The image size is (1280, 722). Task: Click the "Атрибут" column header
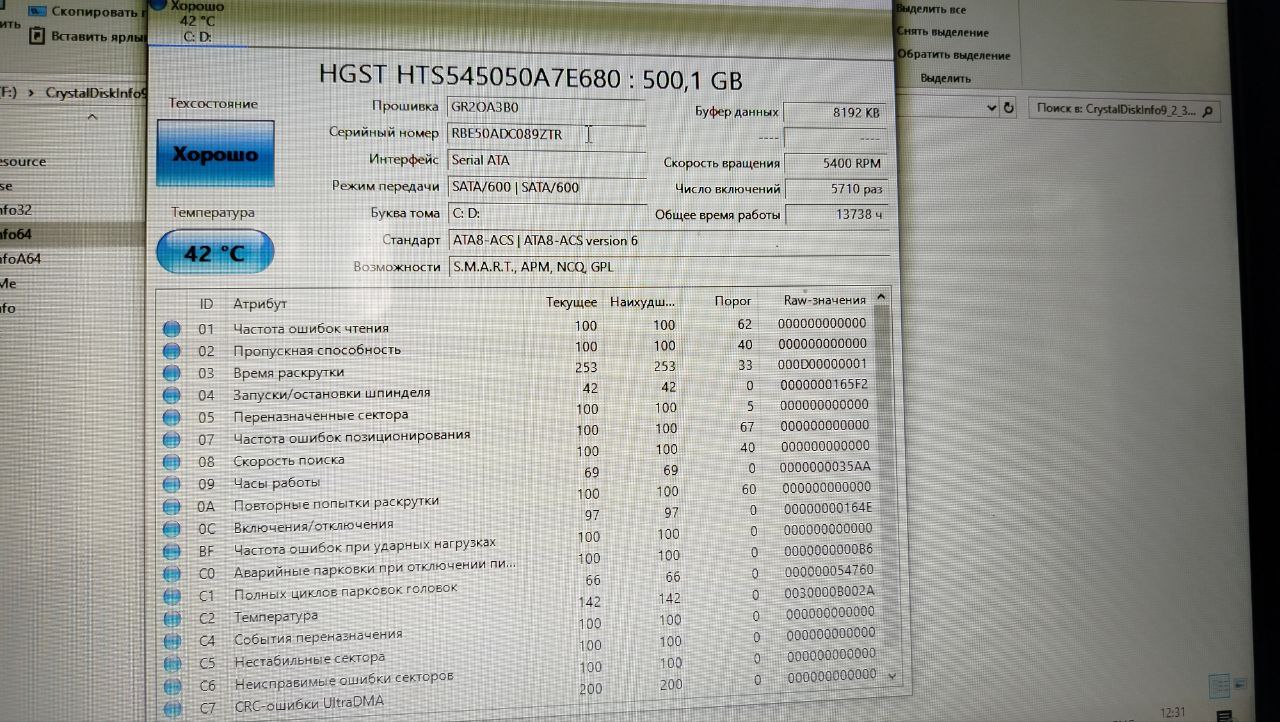click(260, 303)
